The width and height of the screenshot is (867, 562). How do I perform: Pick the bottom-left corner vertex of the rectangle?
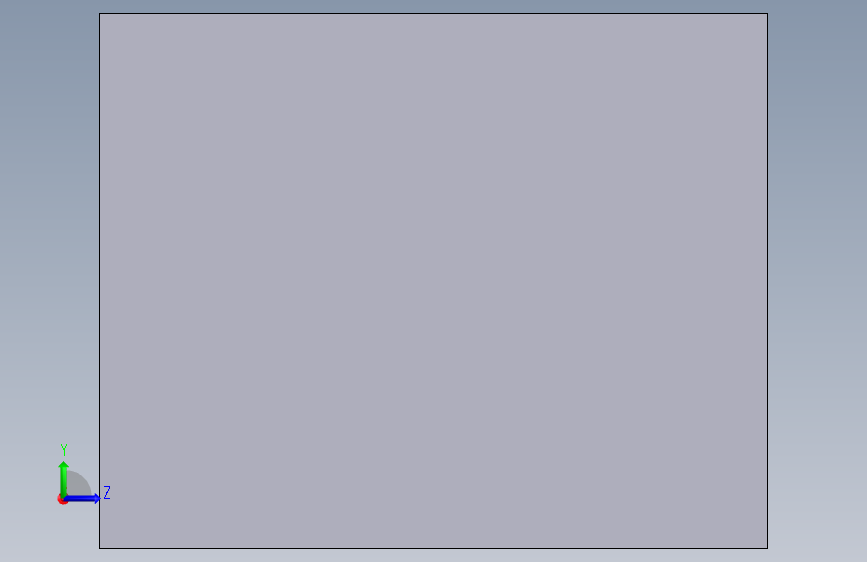tap(100, 548)
